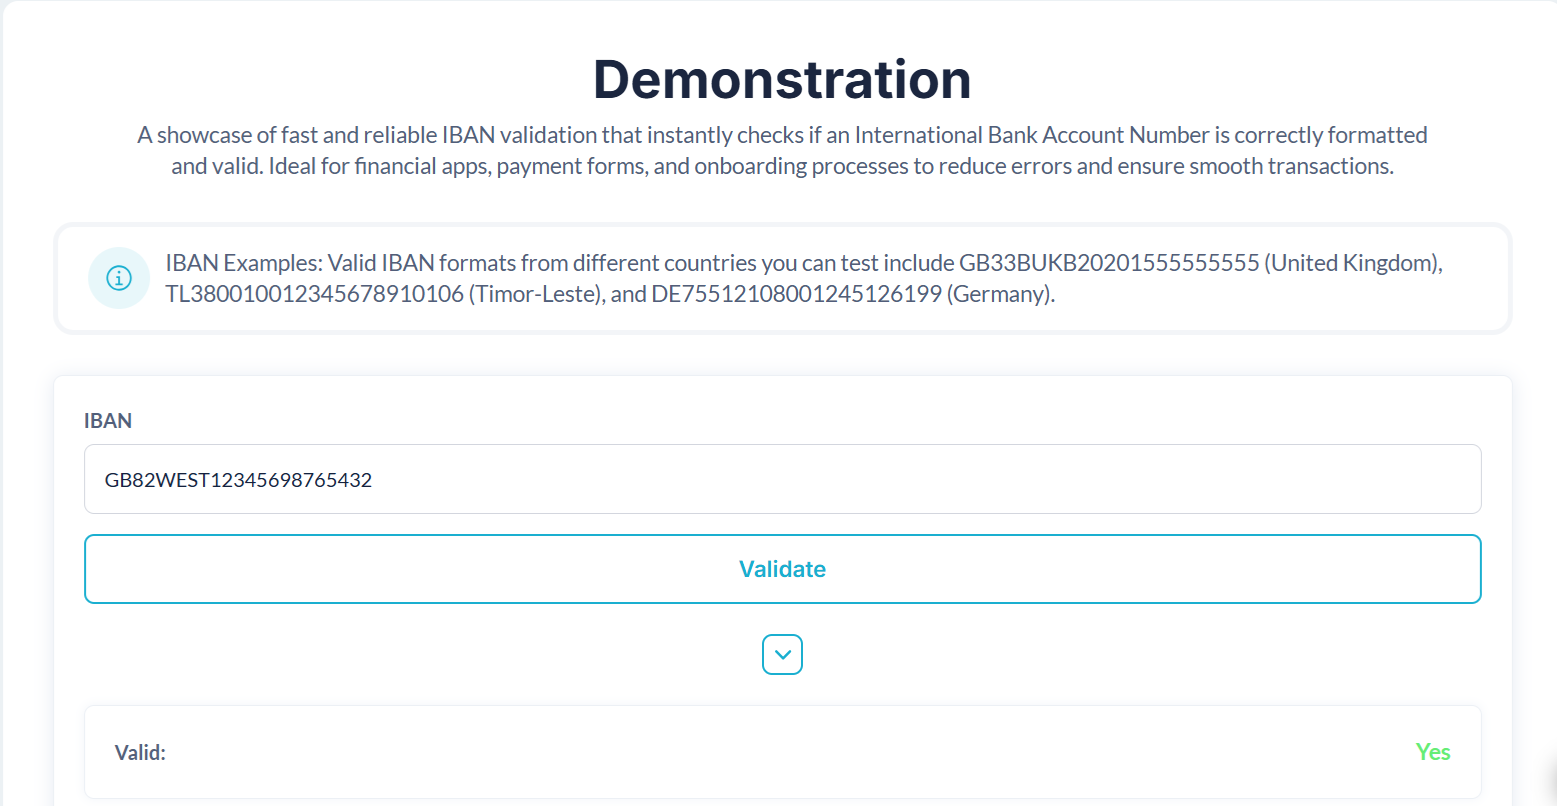The width and height of the screenshot is (1557, 806).
Task: Focus the IBAN input field
Action: point(782,479)
